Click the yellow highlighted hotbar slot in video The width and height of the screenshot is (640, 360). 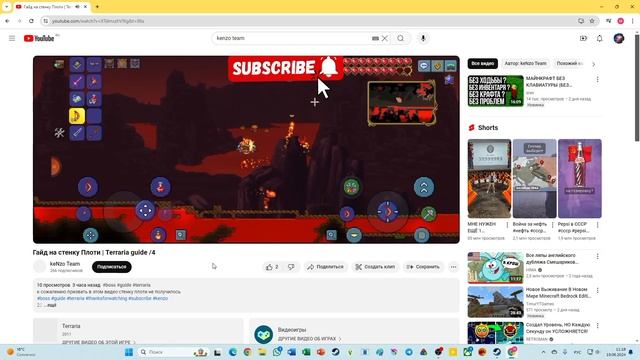[x=77, y=116]
